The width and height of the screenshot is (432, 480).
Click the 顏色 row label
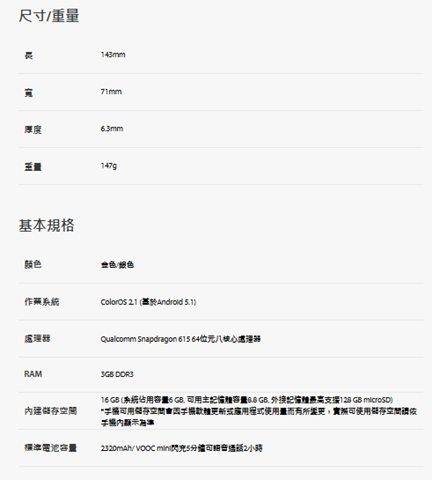33,264
